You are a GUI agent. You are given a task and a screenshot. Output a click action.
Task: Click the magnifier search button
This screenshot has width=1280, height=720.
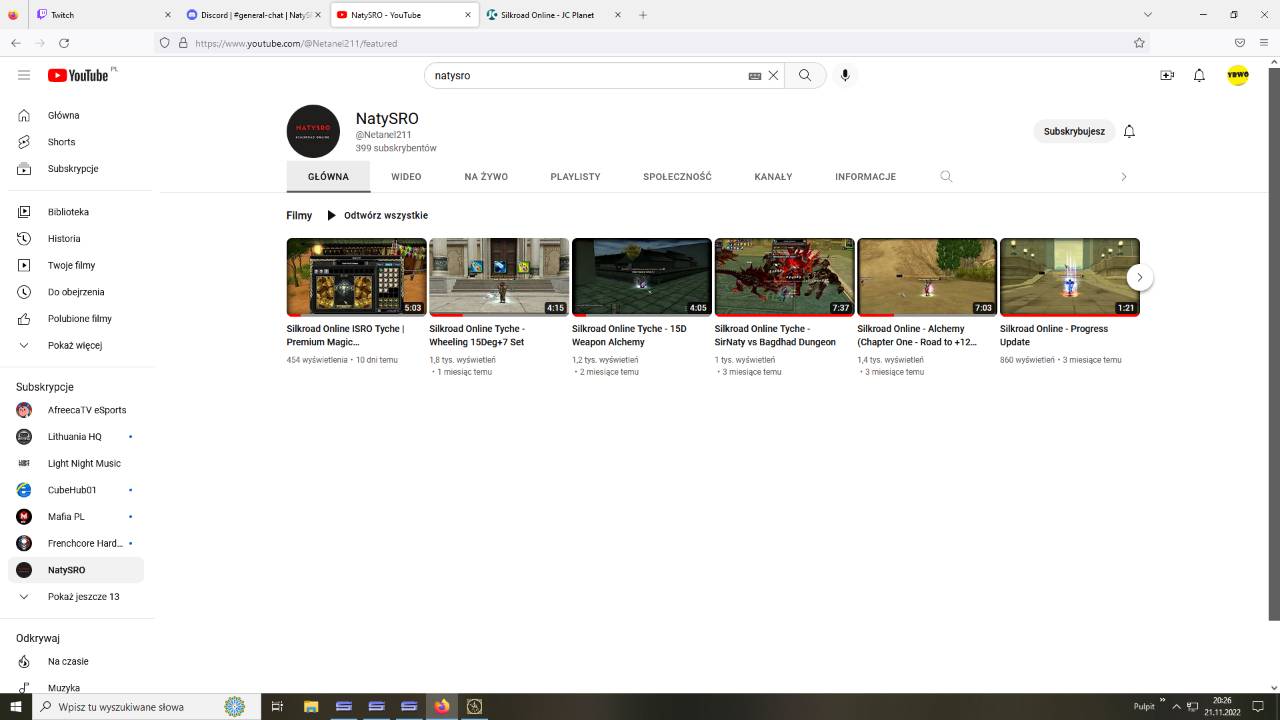[805, 75]
